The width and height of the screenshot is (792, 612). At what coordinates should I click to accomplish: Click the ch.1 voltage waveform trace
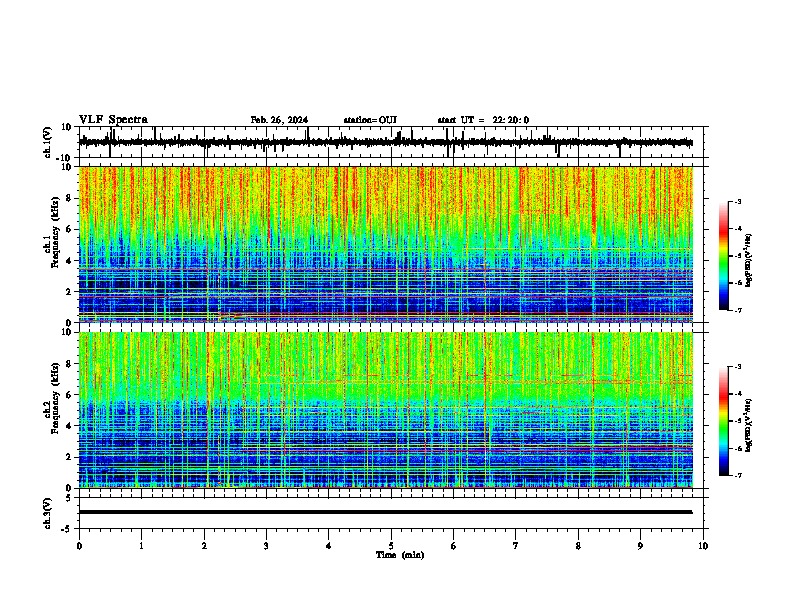385,143
